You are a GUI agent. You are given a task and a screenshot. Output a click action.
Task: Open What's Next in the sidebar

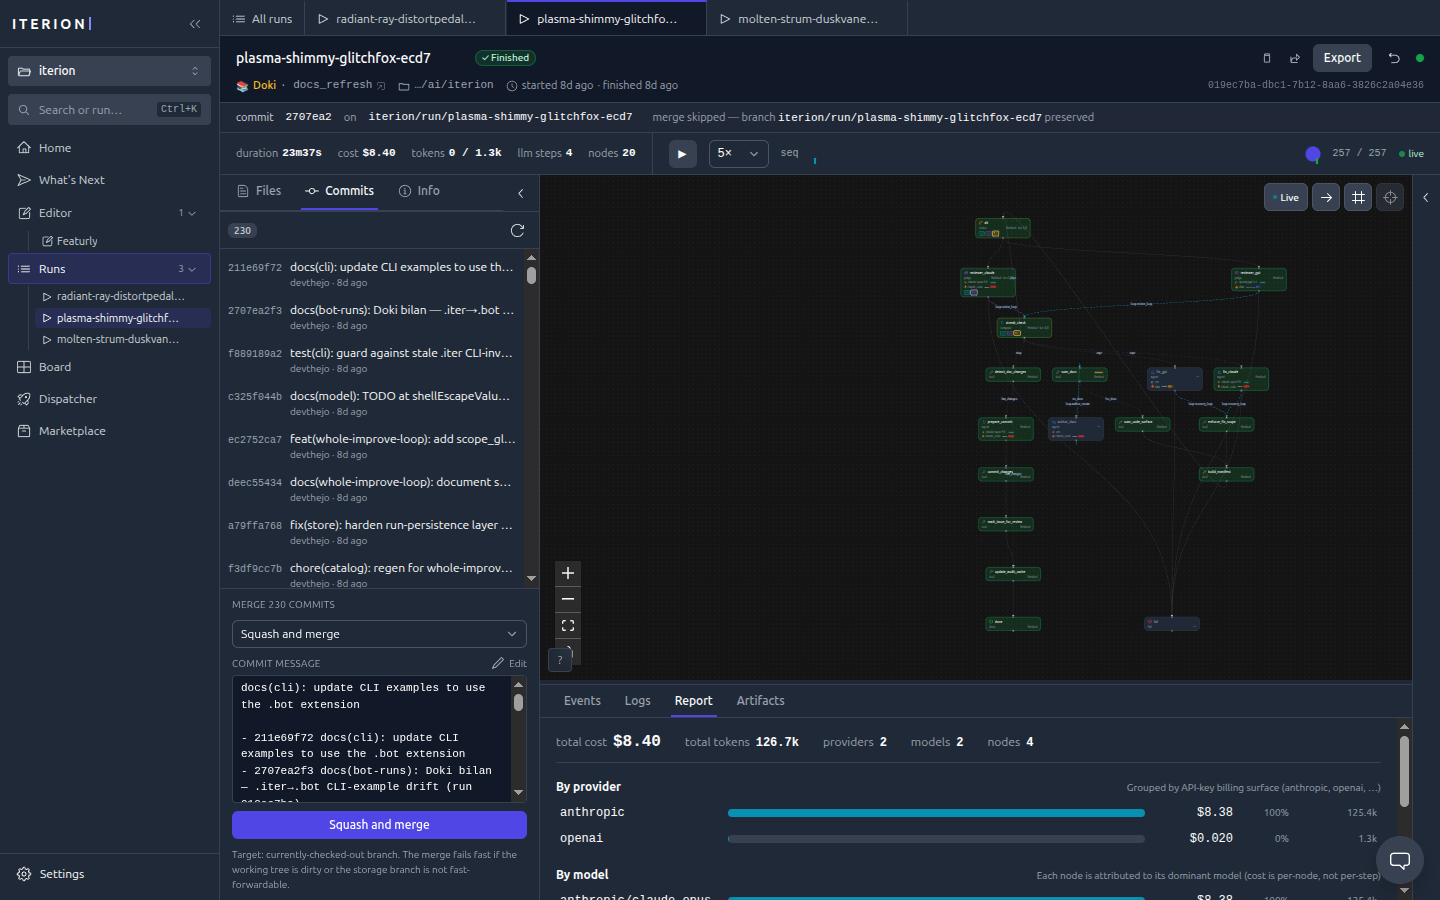pos(110,180)
